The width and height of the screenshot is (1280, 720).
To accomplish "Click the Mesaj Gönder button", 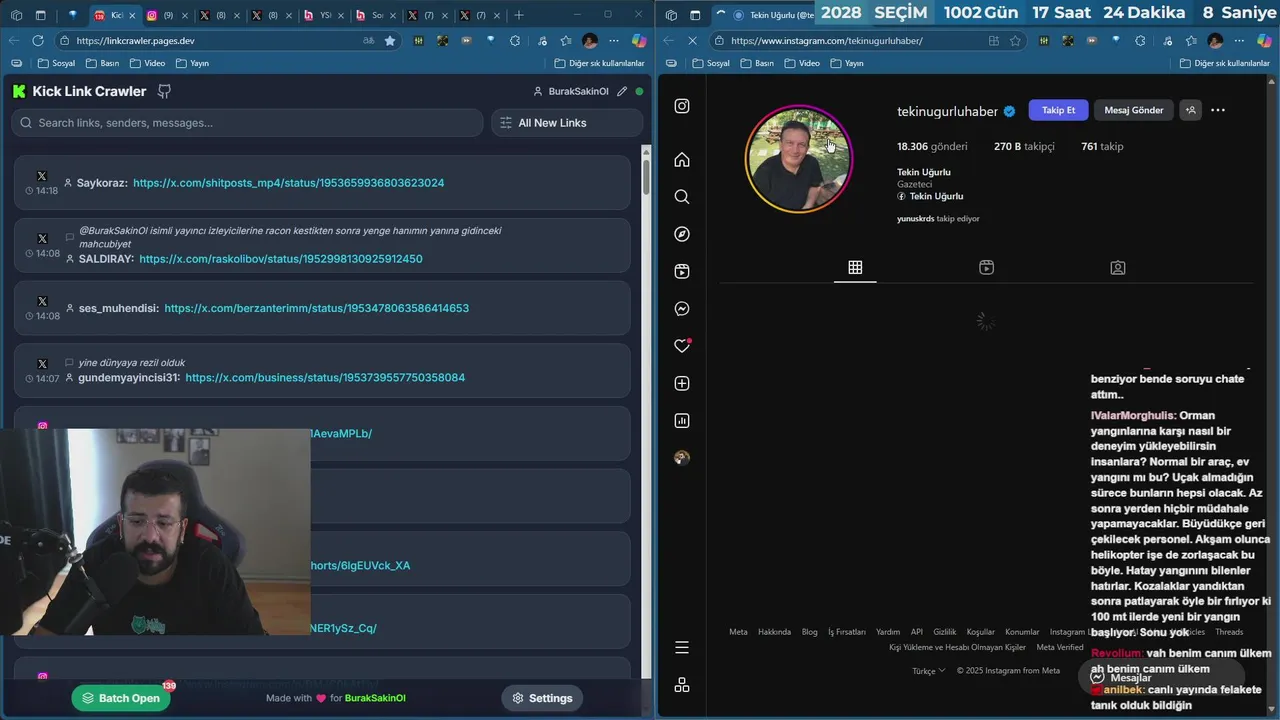I will (1134, 110).
